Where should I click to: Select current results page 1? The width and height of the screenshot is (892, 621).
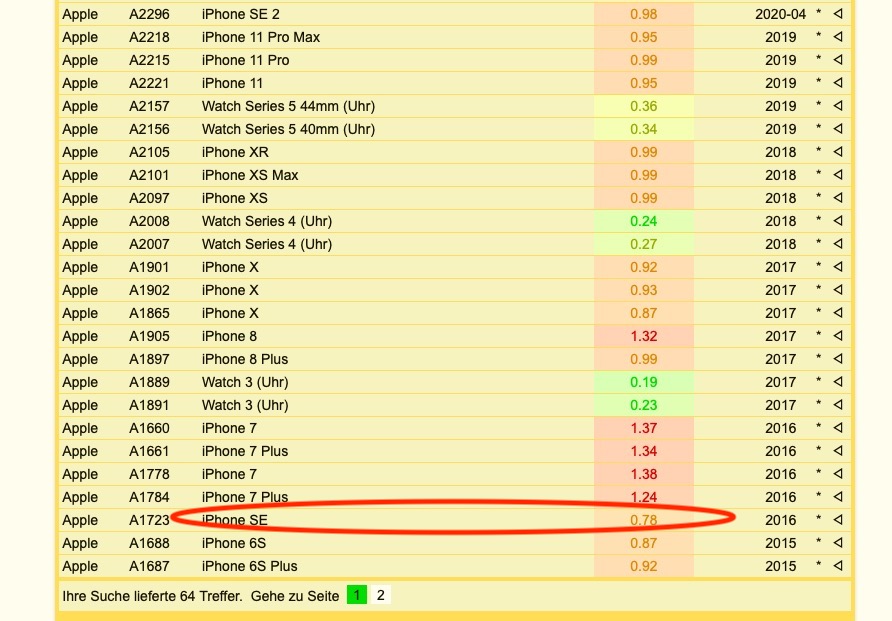tap(357, 595)
